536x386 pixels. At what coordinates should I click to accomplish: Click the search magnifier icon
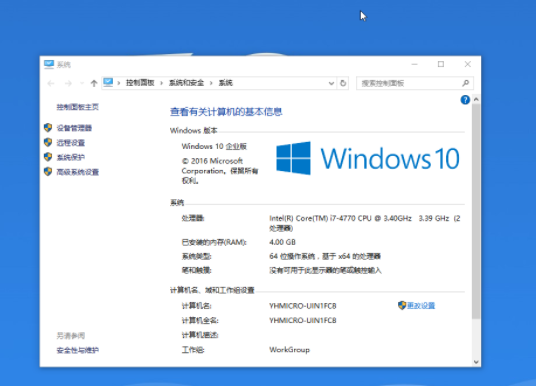[x=466, y=83]
